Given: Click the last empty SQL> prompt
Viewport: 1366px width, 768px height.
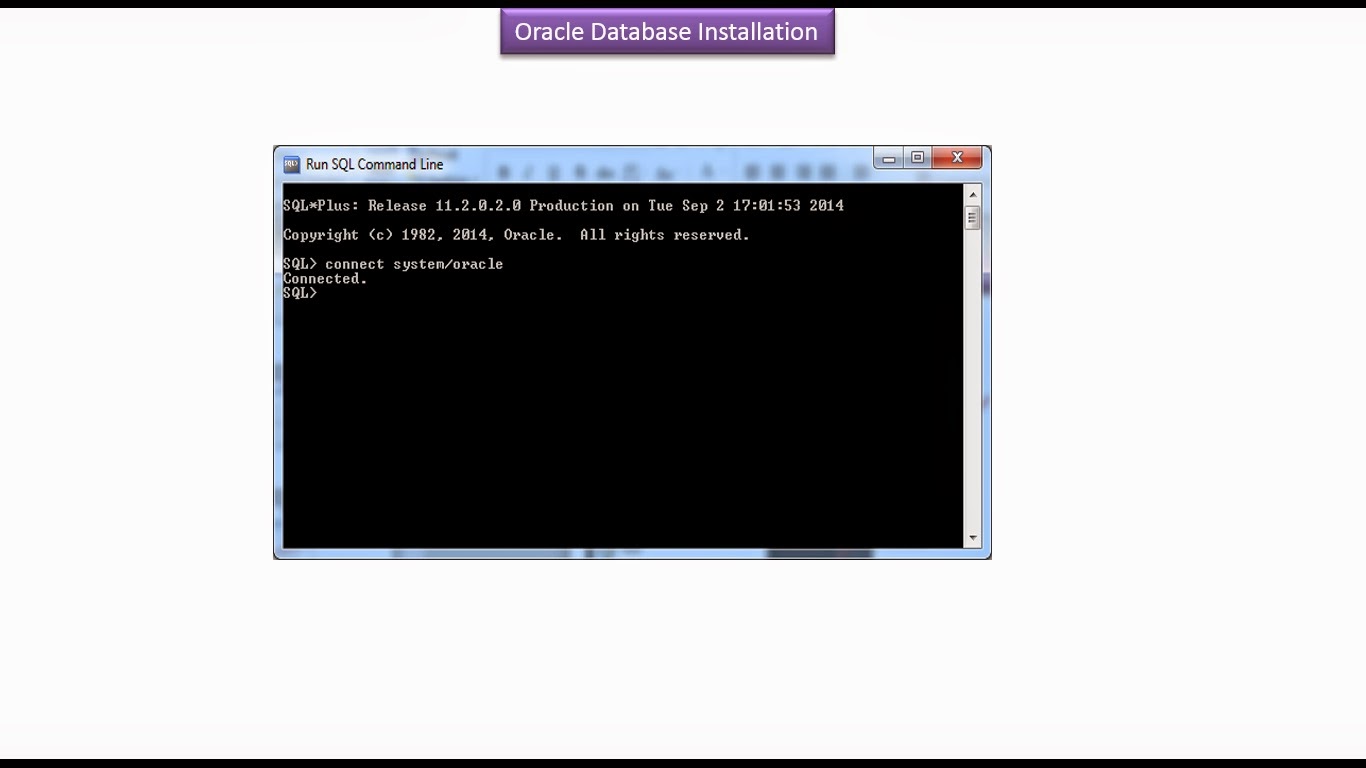Looking at the screenshot, I should pyautogui.click(x=300, y=293).
